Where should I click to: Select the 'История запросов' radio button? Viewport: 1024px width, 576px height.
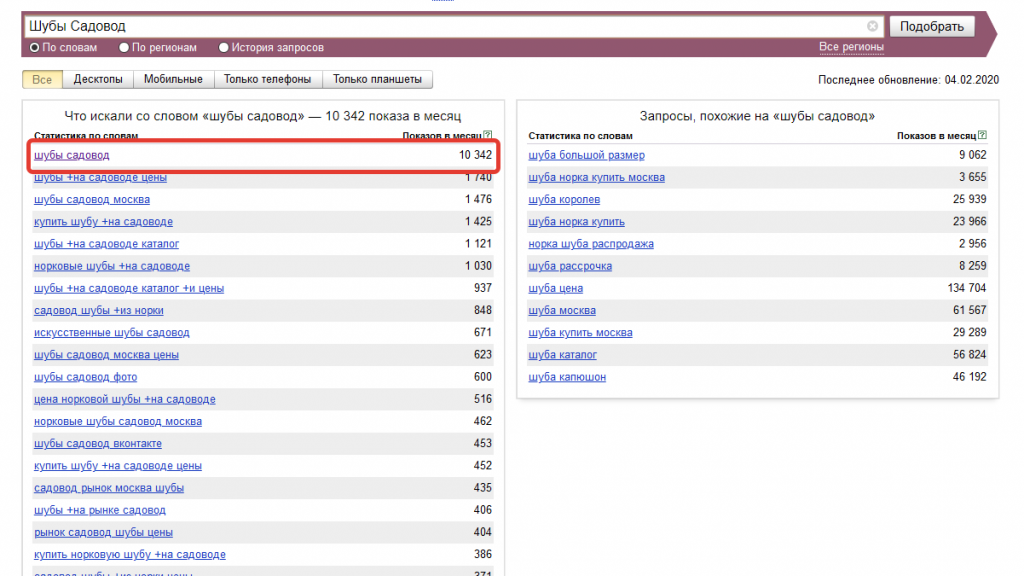223,48
